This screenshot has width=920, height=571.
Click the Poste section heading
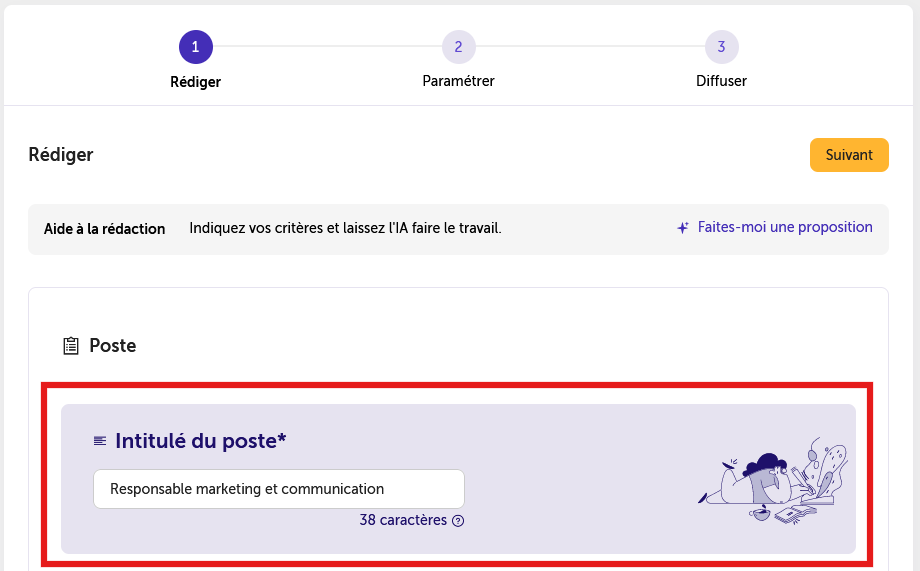(x=113, y=346)
